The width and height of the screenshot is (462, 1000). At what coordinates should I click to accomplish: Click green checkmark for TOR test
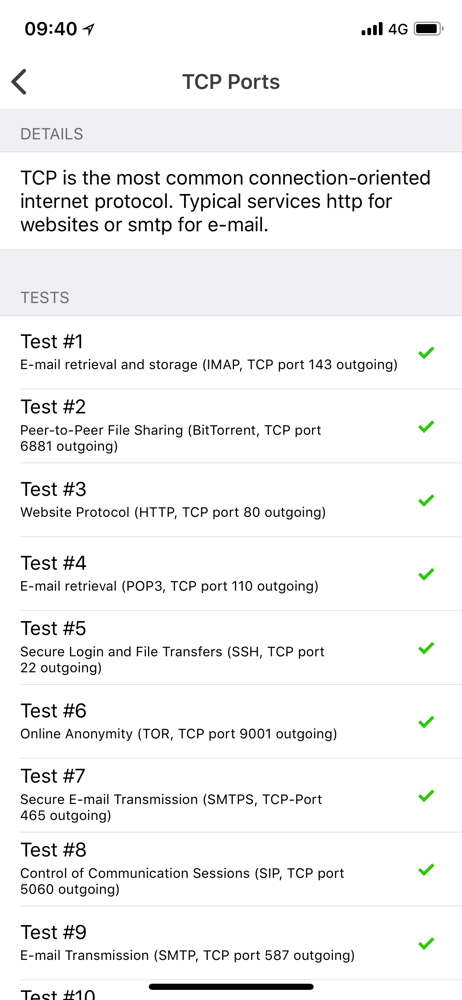tap(426, 721)
